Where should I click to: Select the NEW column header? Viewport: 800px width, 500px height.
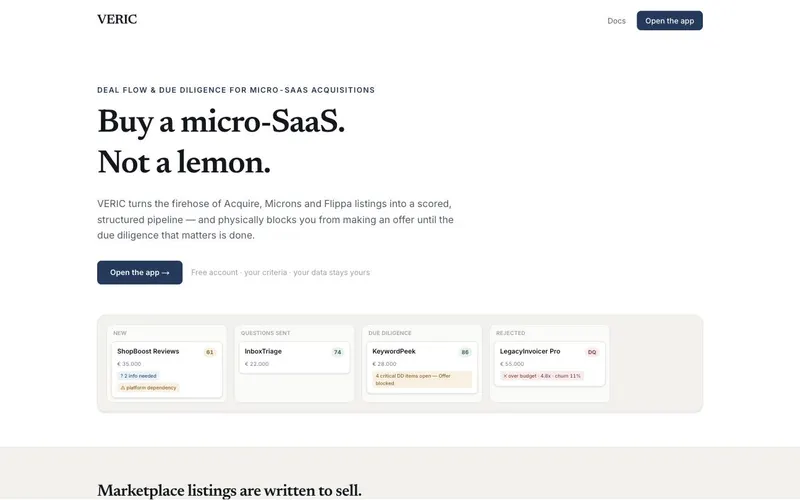click(120, 333)
